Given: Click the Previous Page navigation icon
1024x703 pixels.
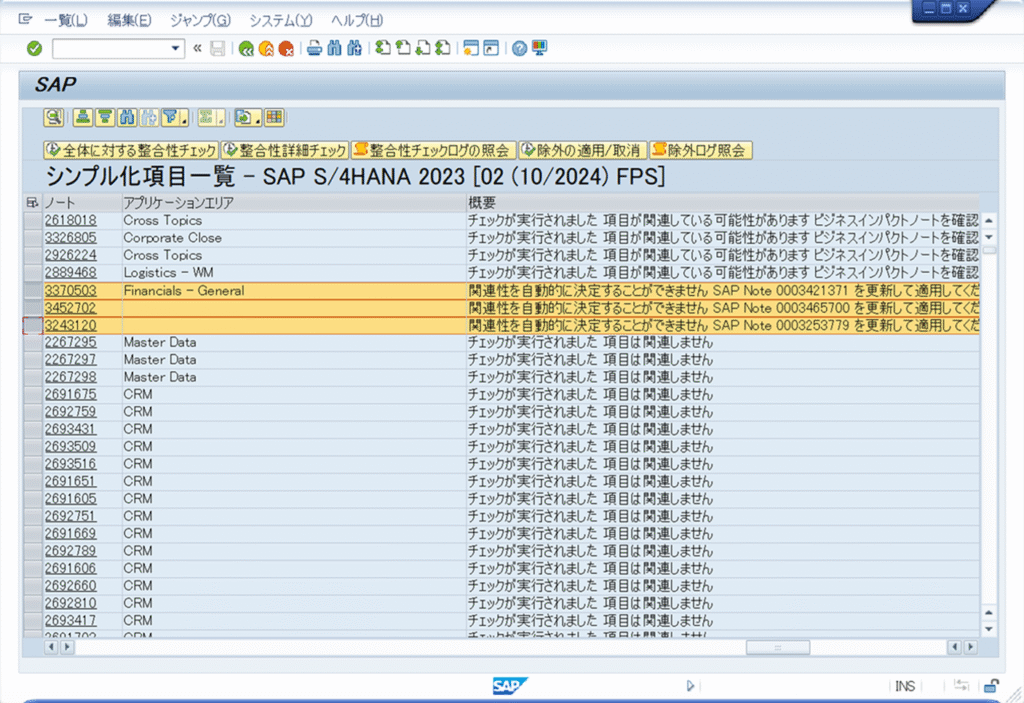Looking at the screenshot, I should pyautogui.click(x=403, y=48).
